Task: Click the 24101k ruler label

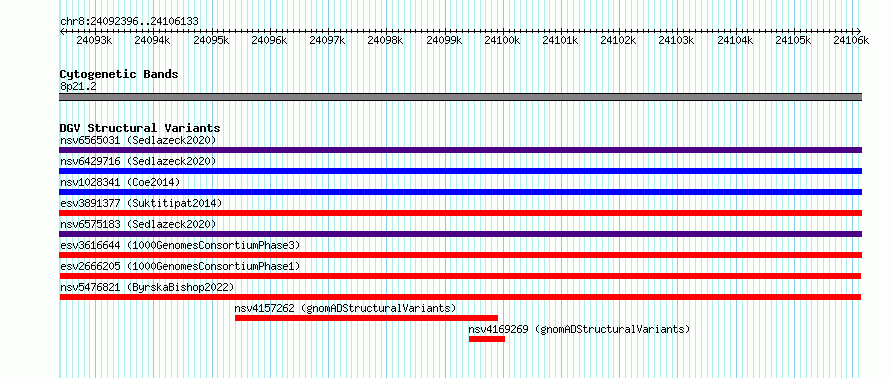Action: coord(560,40)
